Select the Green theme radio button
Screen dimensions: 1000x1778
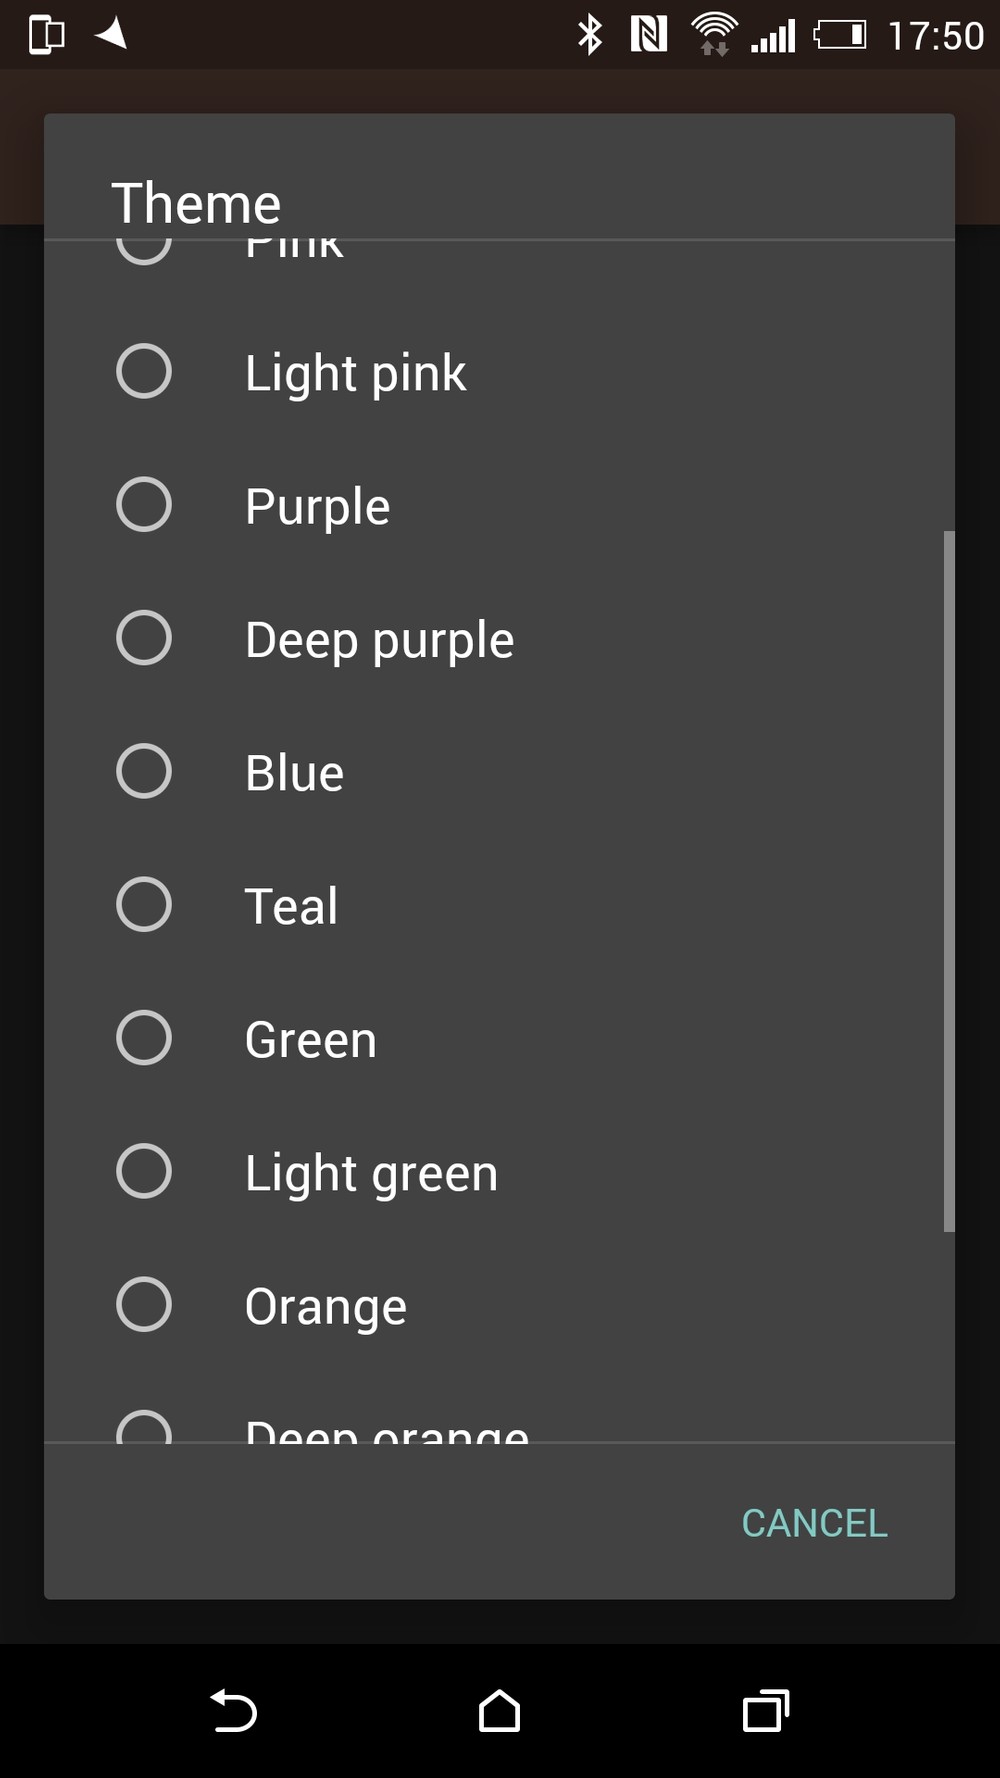(x=144, y=1038)
